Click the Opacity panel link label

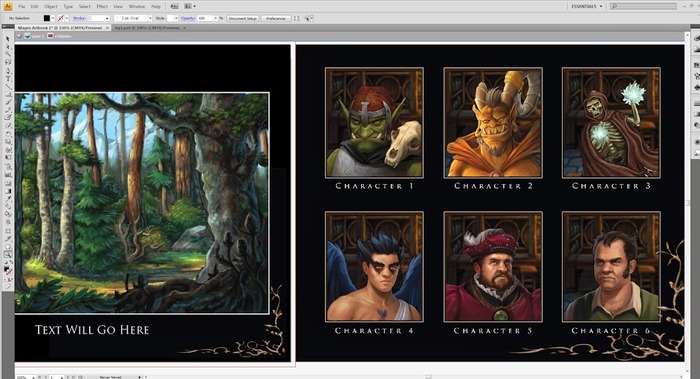(188, 18)
